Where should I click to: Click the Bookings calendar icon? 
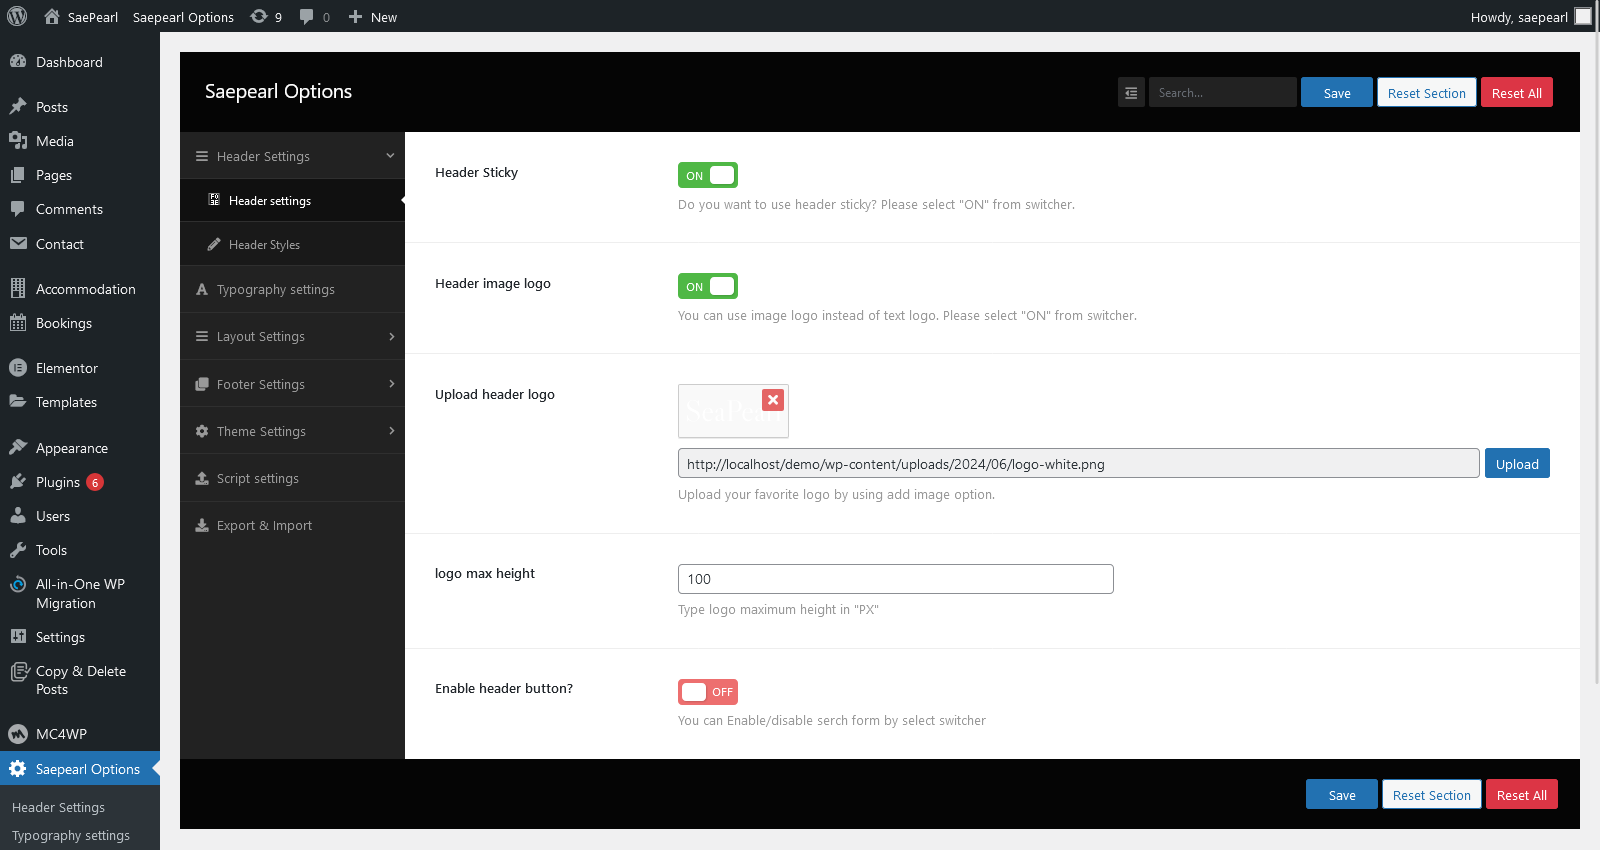(18, 323)
